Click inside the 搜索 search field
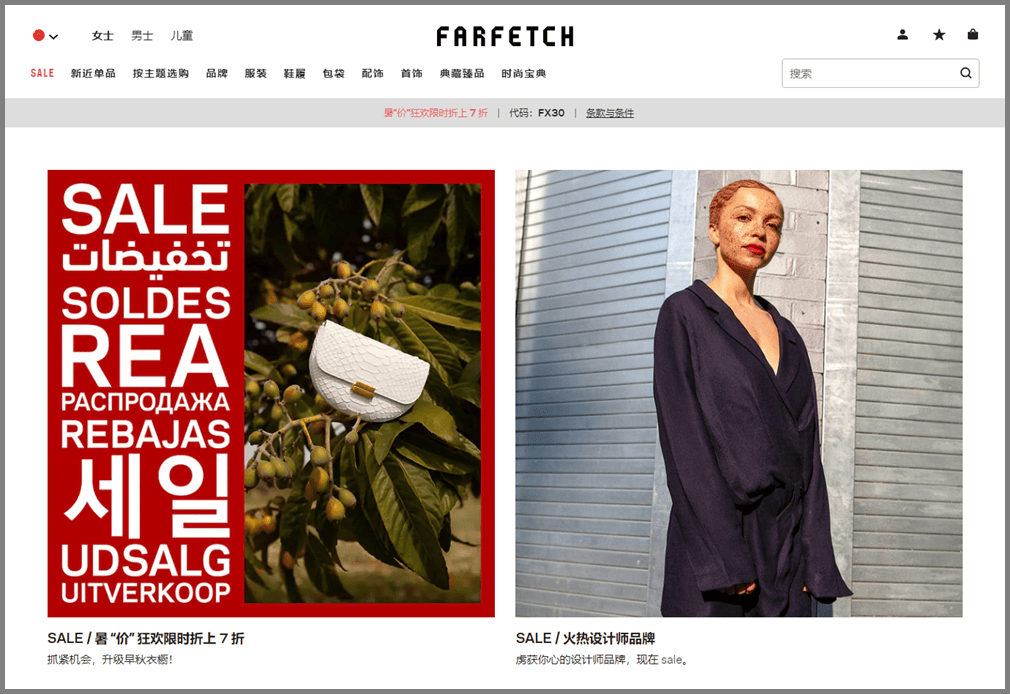Viewport: 1010px width, 694px height. pos(870,73)
